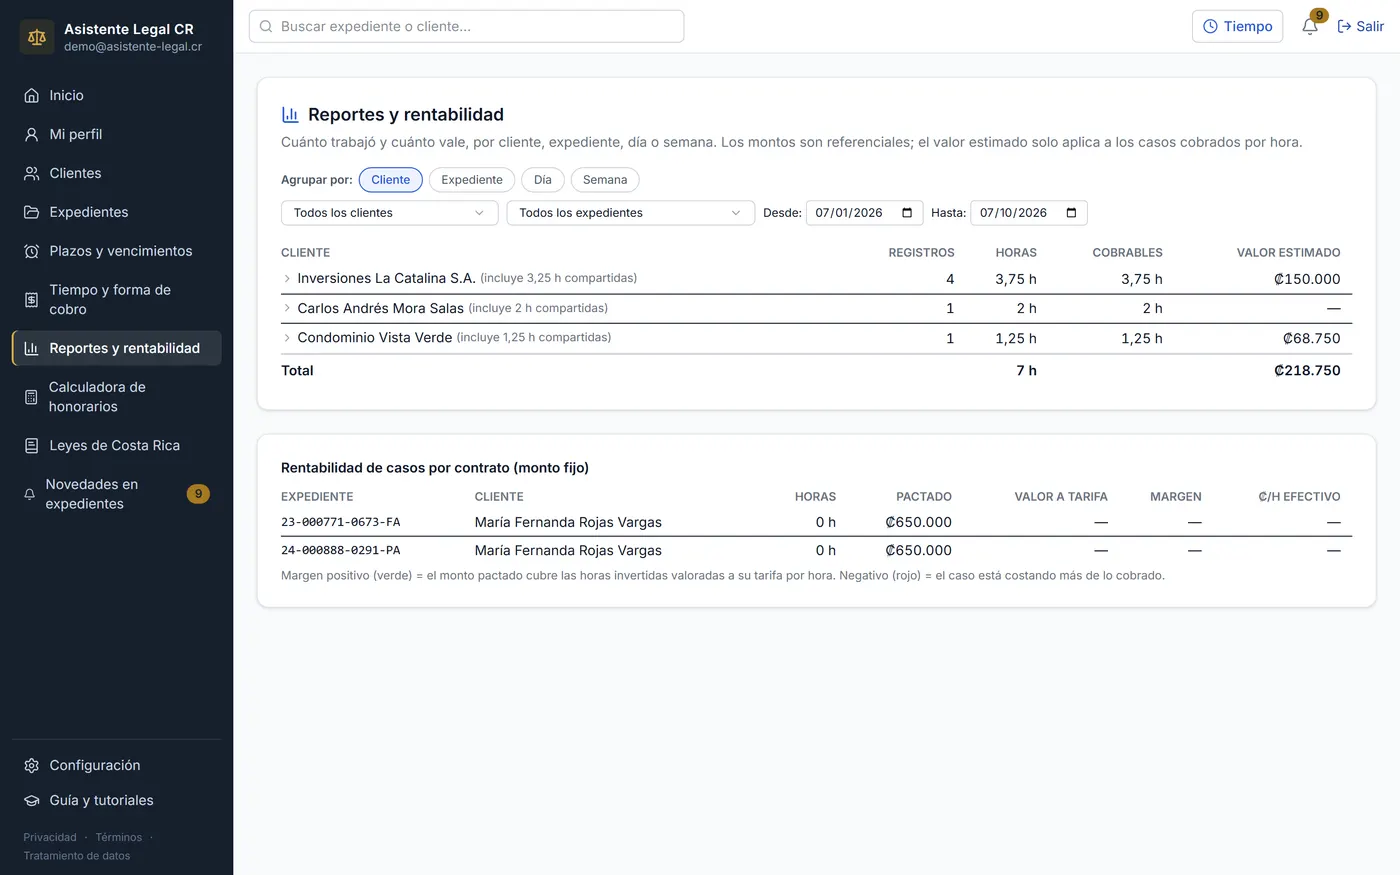This screenshot has width=1400, height=875.
Task: Click the COBRABLES column header
Action: [1127, 253]
